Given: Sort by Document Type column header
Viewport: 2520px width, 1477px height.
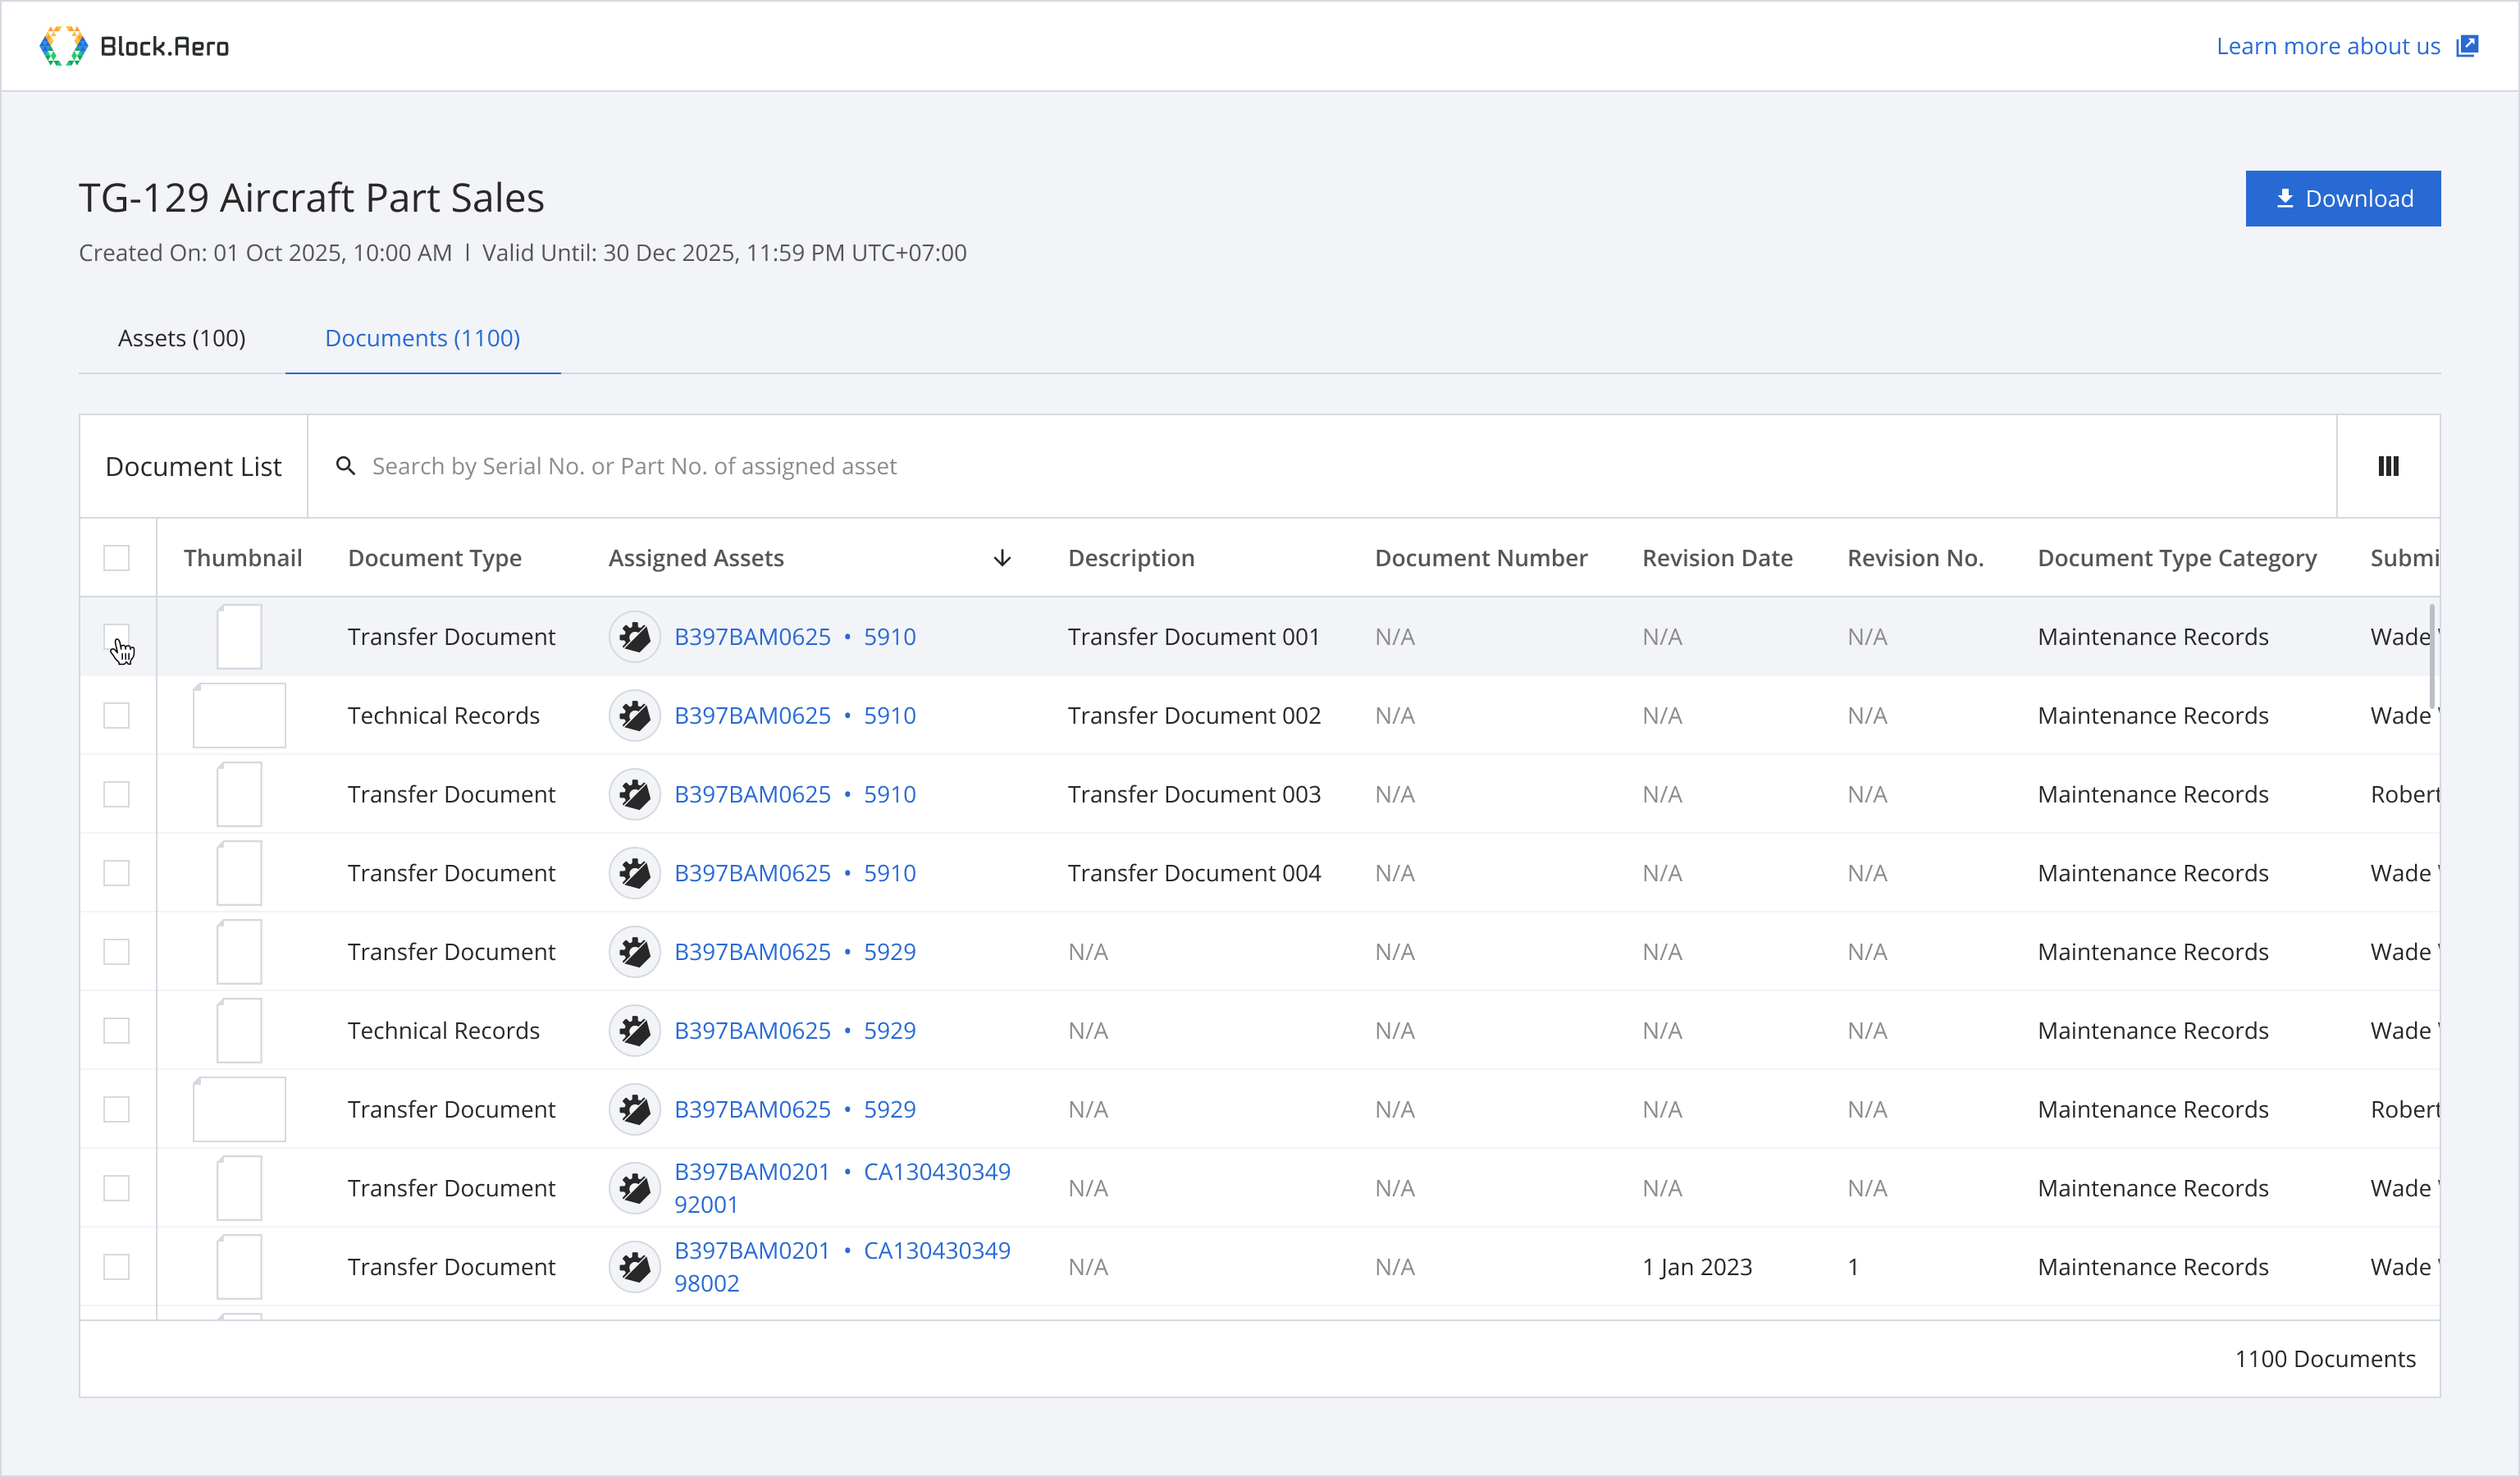Looking at the screenshot, I should point(434,558).
